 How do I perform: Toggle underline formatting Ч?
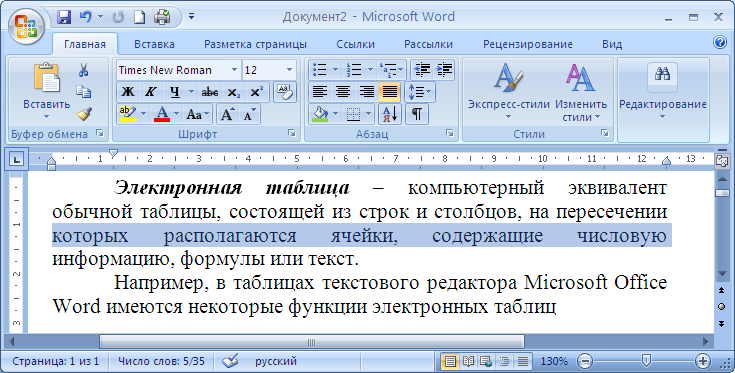tap(175, 92)
